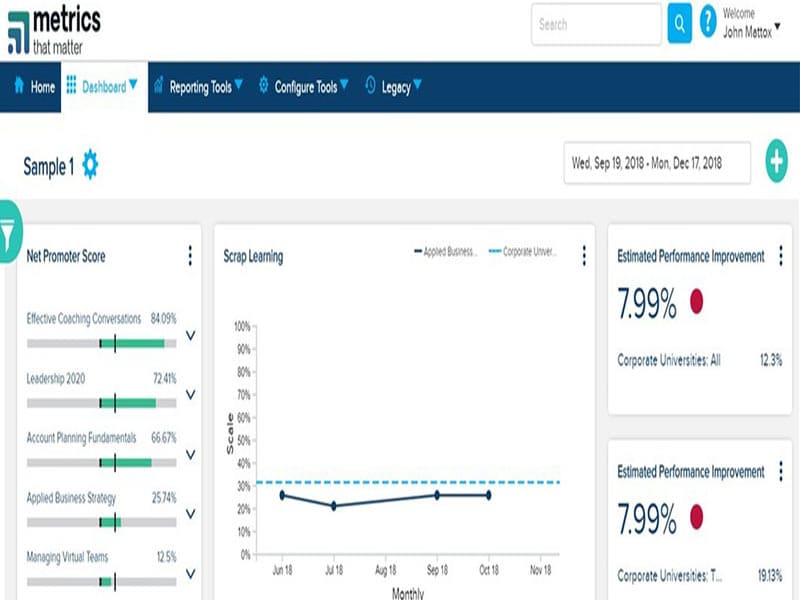Open the Net Promoter Score options menu
Image resolution: width=800 pixels, height=600 pixels.
[190, 256]
